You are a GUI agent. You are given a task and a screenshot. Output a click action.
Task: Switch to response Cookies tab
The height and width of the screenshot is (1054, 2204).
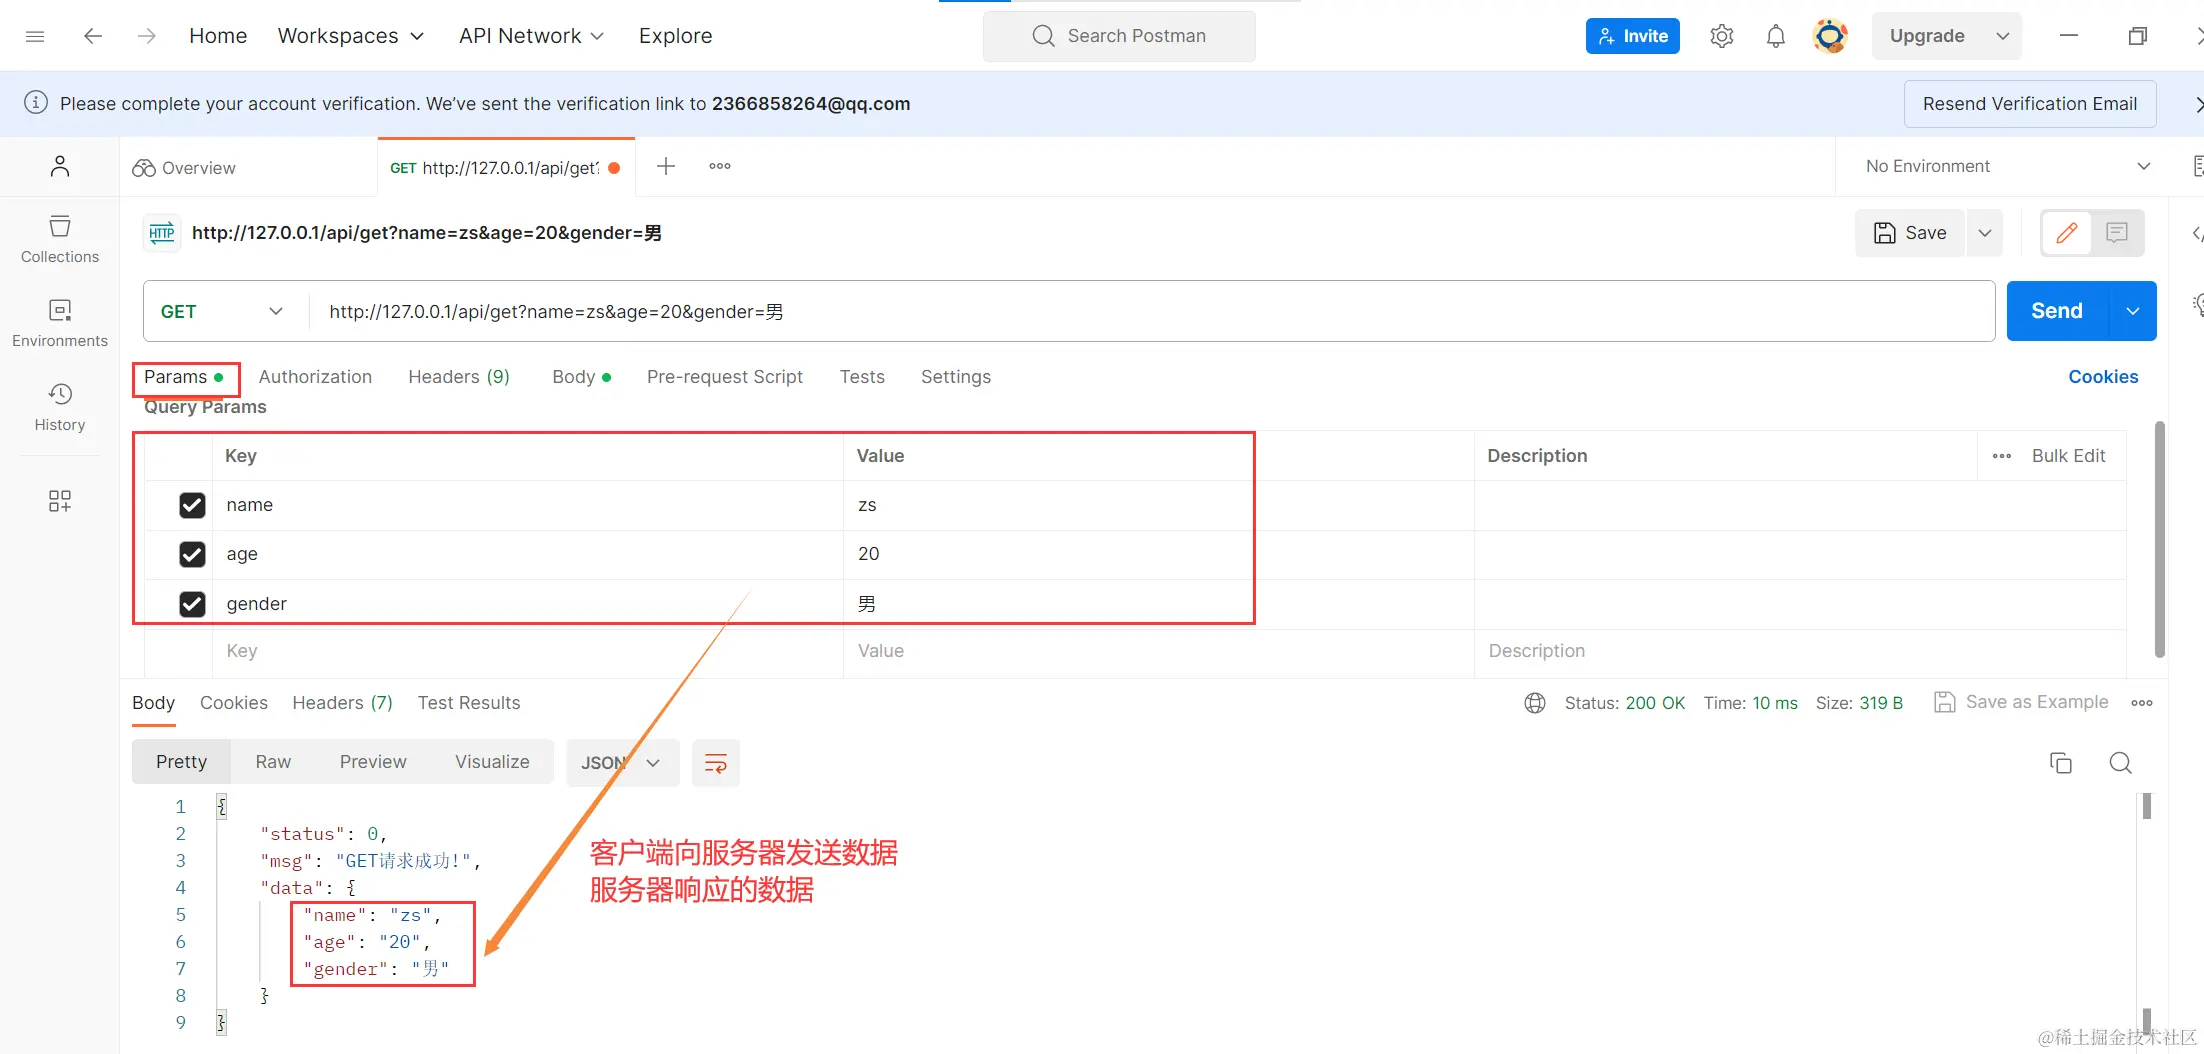234,703
